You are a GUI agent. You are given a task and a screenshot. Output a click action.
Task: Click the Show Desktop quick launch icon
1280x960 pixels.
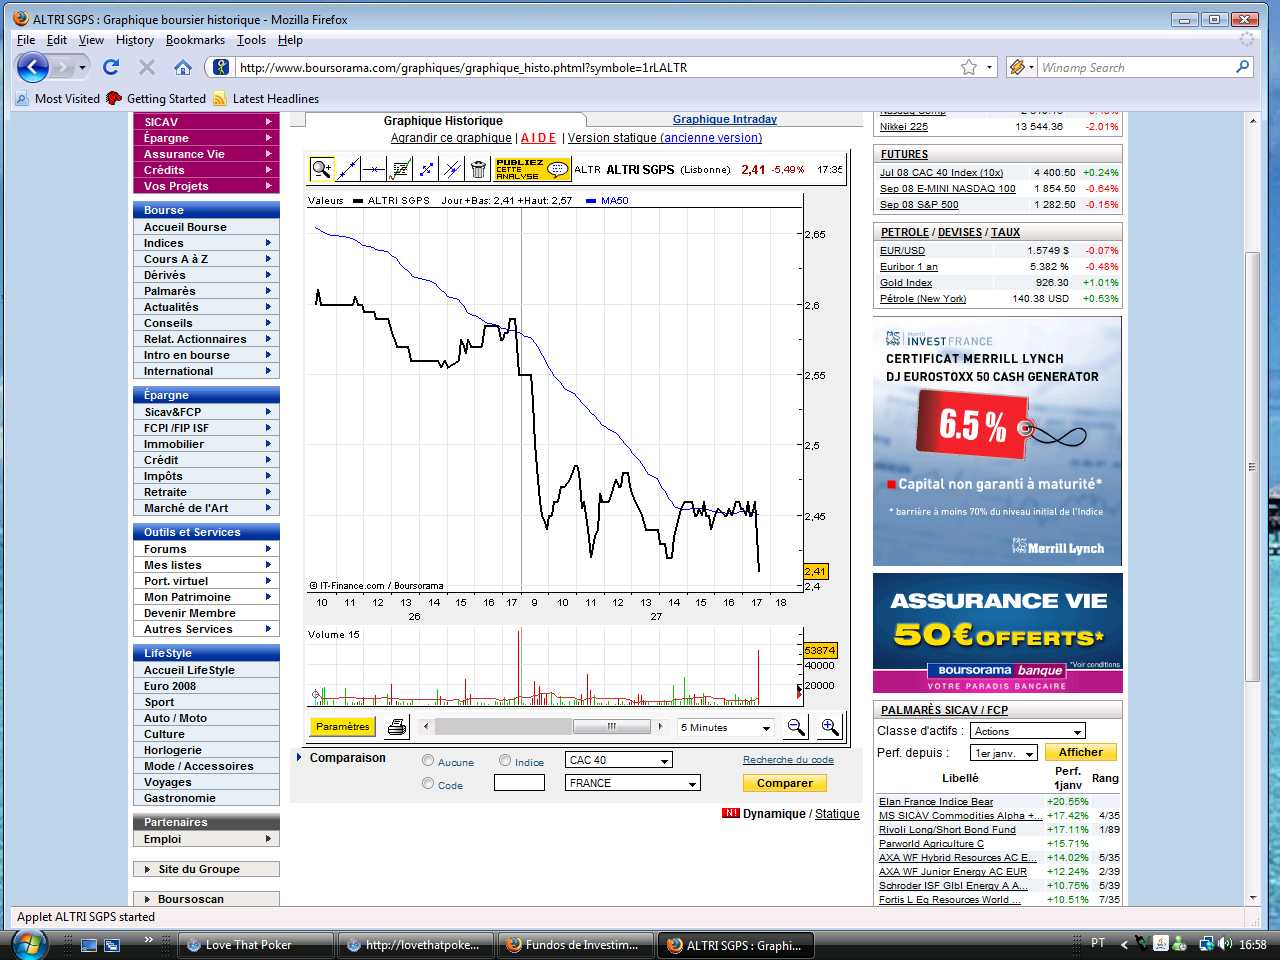89,944
